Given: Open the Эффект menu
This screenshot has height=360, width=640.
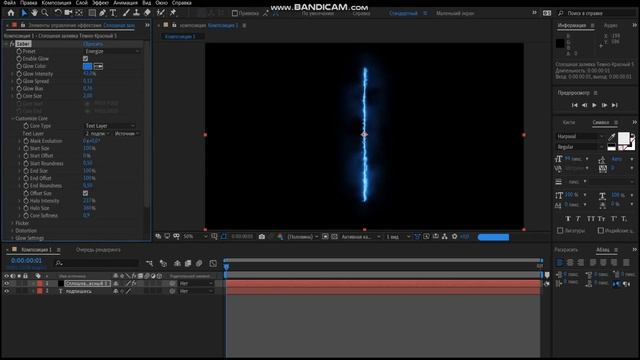Looking at the screenshot, I should pos(100,3).
